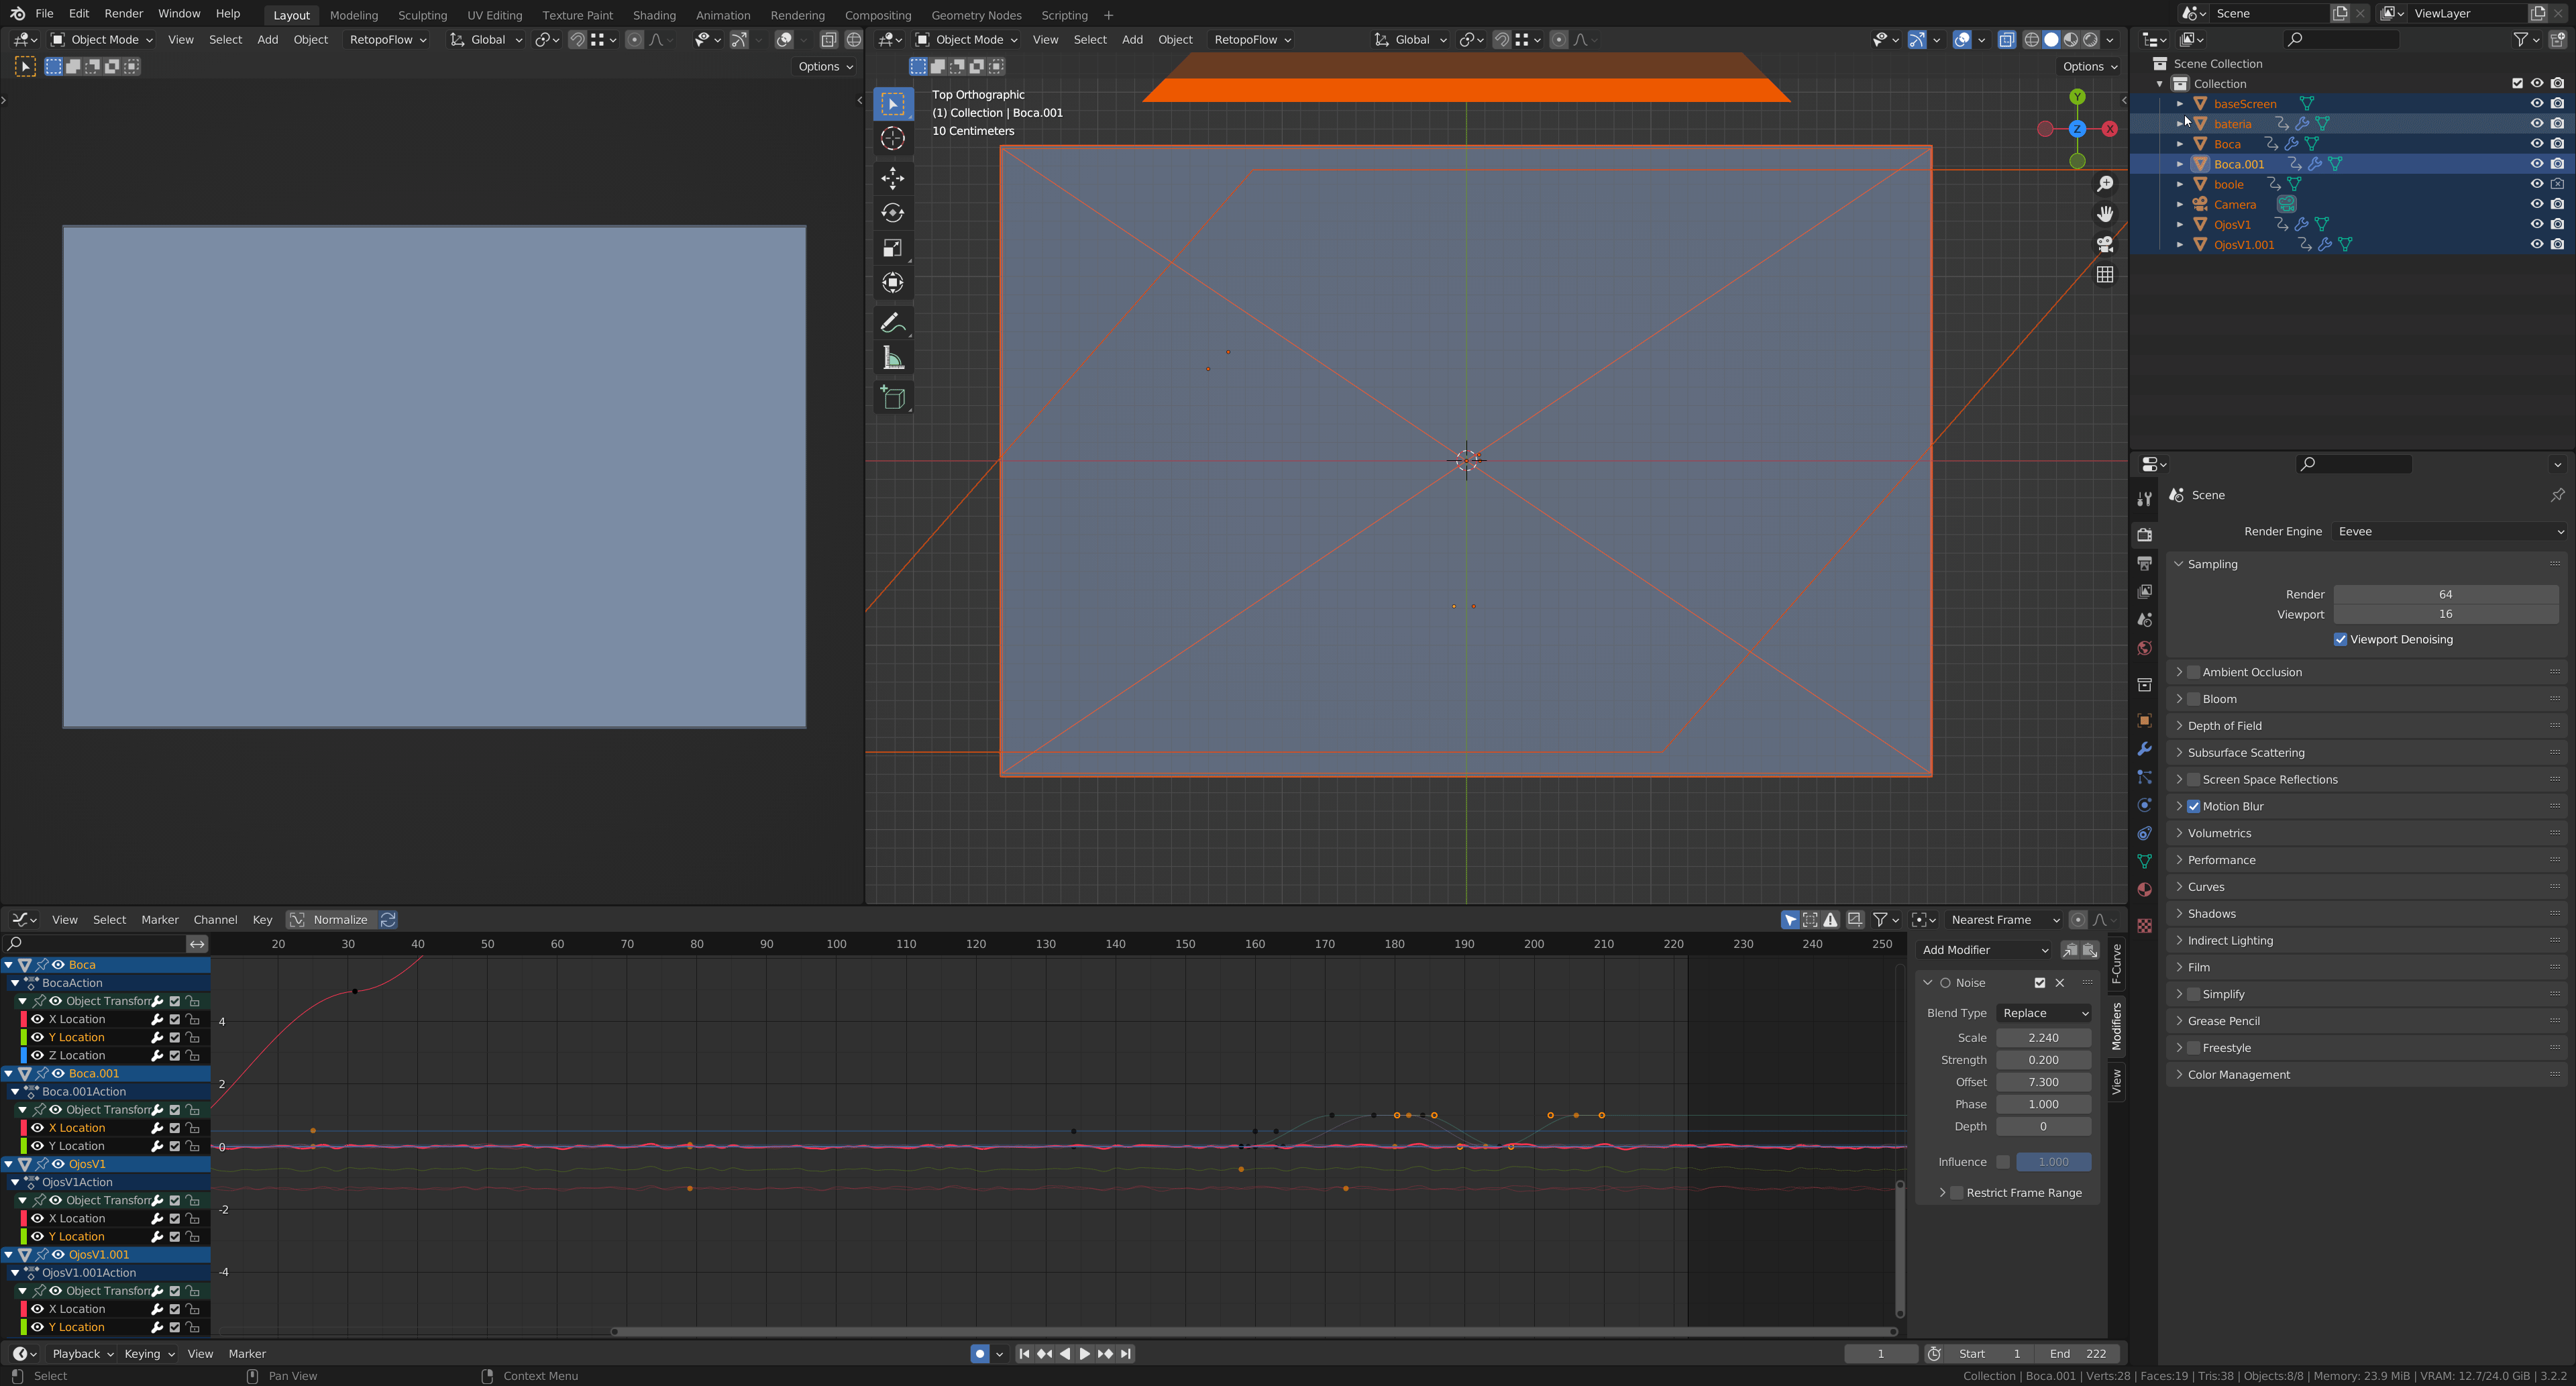The height and width of the screenshot is (1386, 2576).
Task: Toggle camera view icon in viewport
Action: pyautogui.click(x=2105, y=244)
